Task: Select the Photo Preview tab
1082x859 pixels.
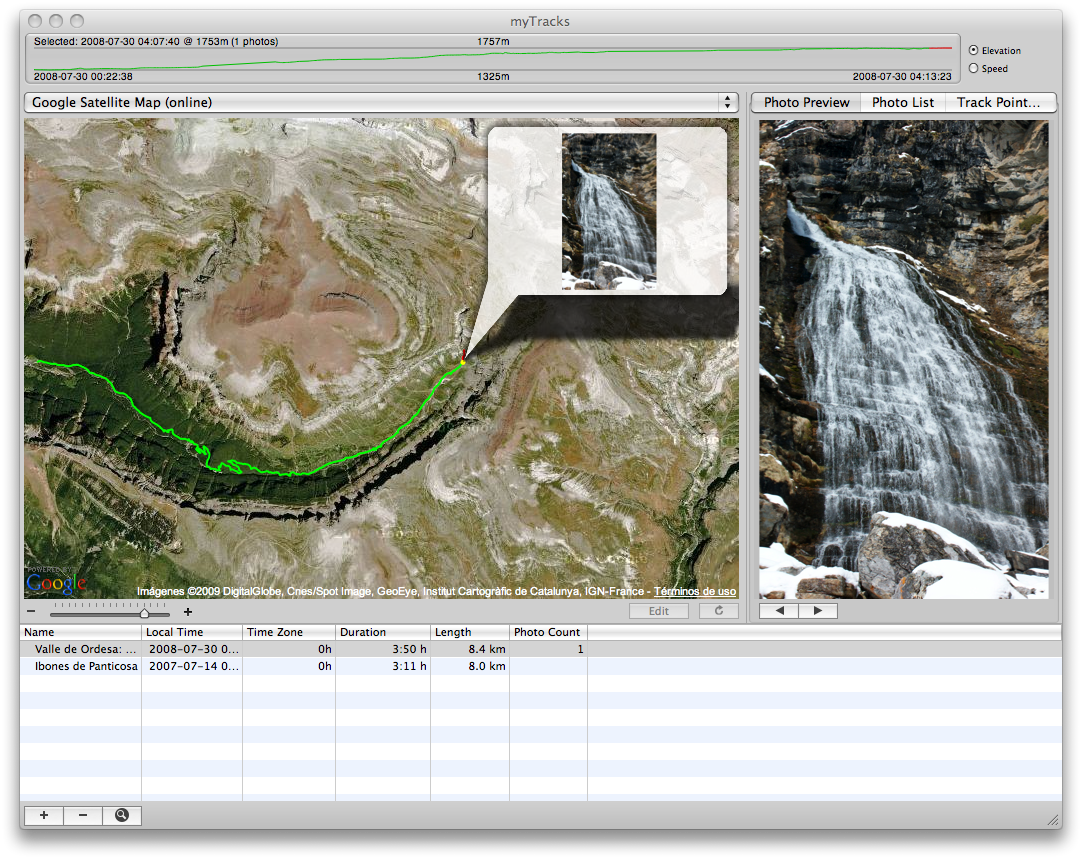Action: pos(806,102)
